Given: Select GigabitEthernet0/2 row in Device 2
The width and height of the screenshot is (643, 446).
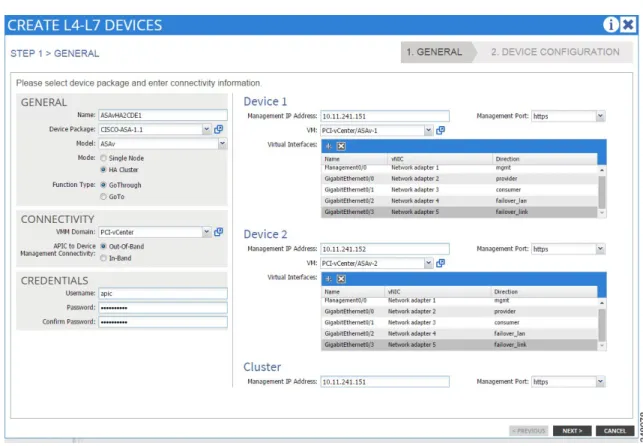Looking at the screenshot, I should pos(459,334).
